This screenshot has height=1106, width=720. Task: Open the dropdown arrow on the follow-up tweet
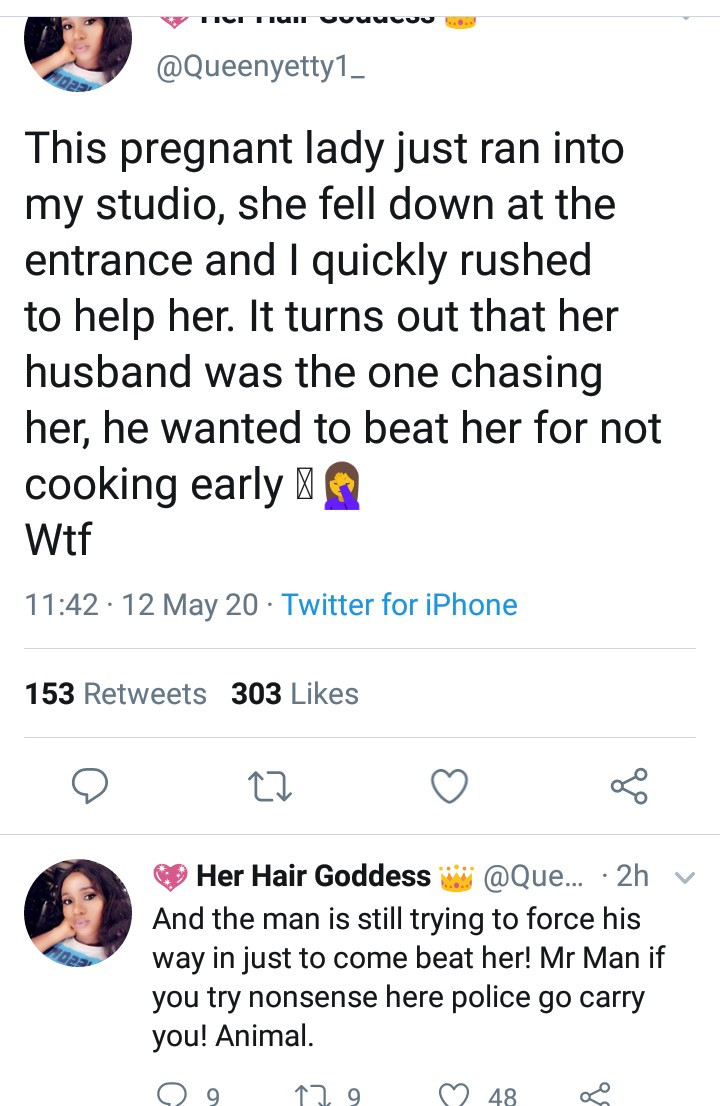coord(685,878)
